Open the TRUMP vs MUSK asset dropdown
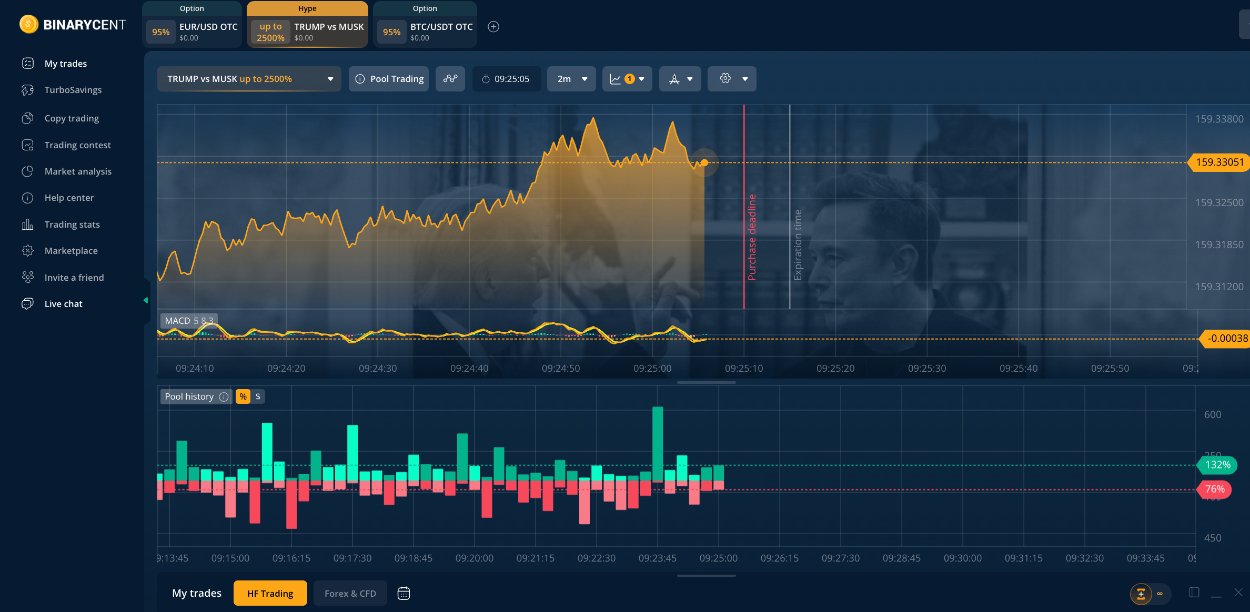The image size is (1250, 612). [x=249, y=79]
